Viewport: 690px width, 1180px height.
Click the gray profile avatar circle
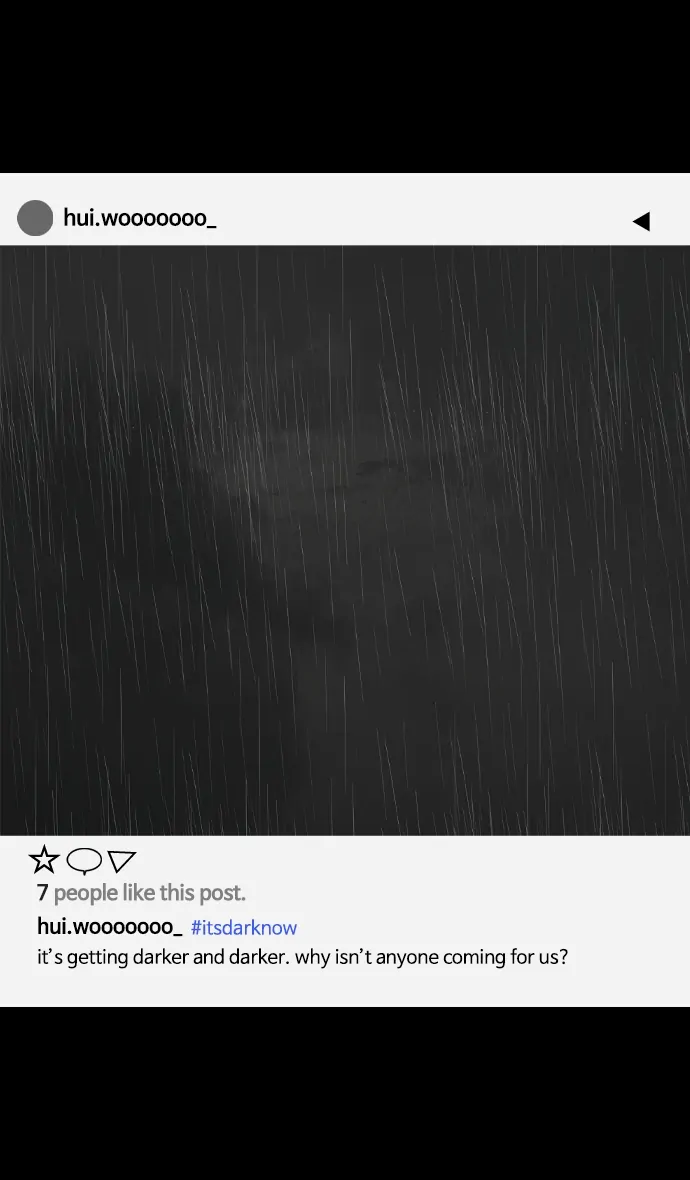pyautogui.click(x=35, y=218)
